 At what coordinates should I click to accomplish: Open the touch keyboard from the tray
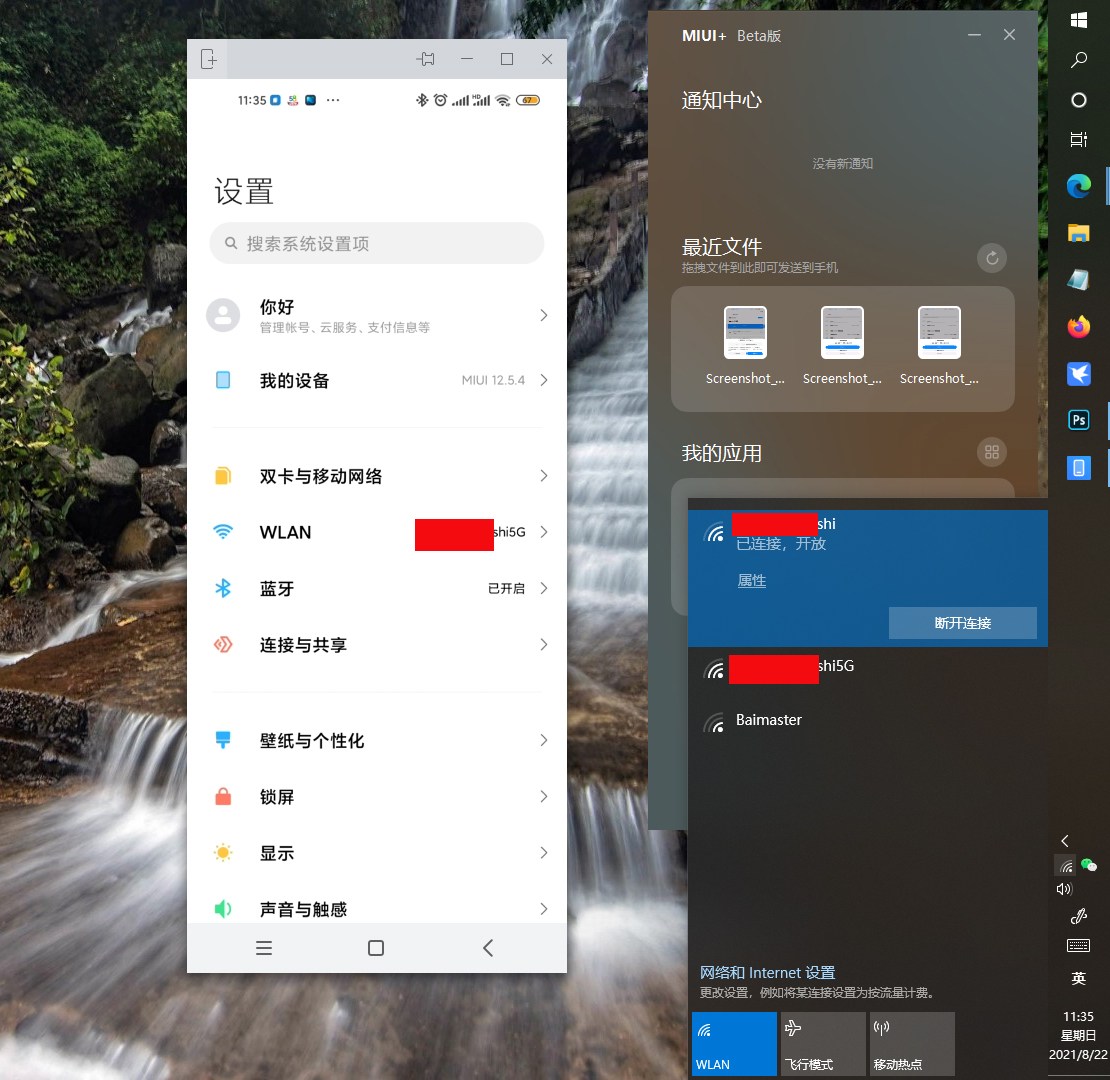[1078, 945]
